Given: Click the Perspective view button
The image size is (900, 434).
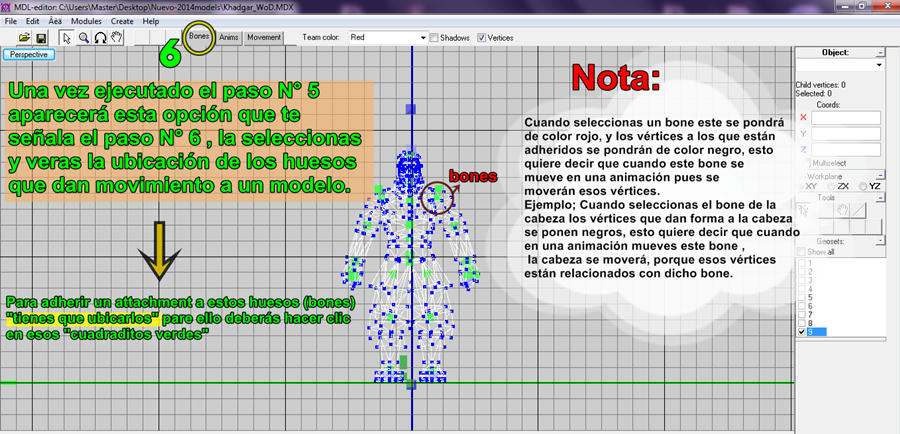Looking at the screenshot, I should (x=29, y=55).
